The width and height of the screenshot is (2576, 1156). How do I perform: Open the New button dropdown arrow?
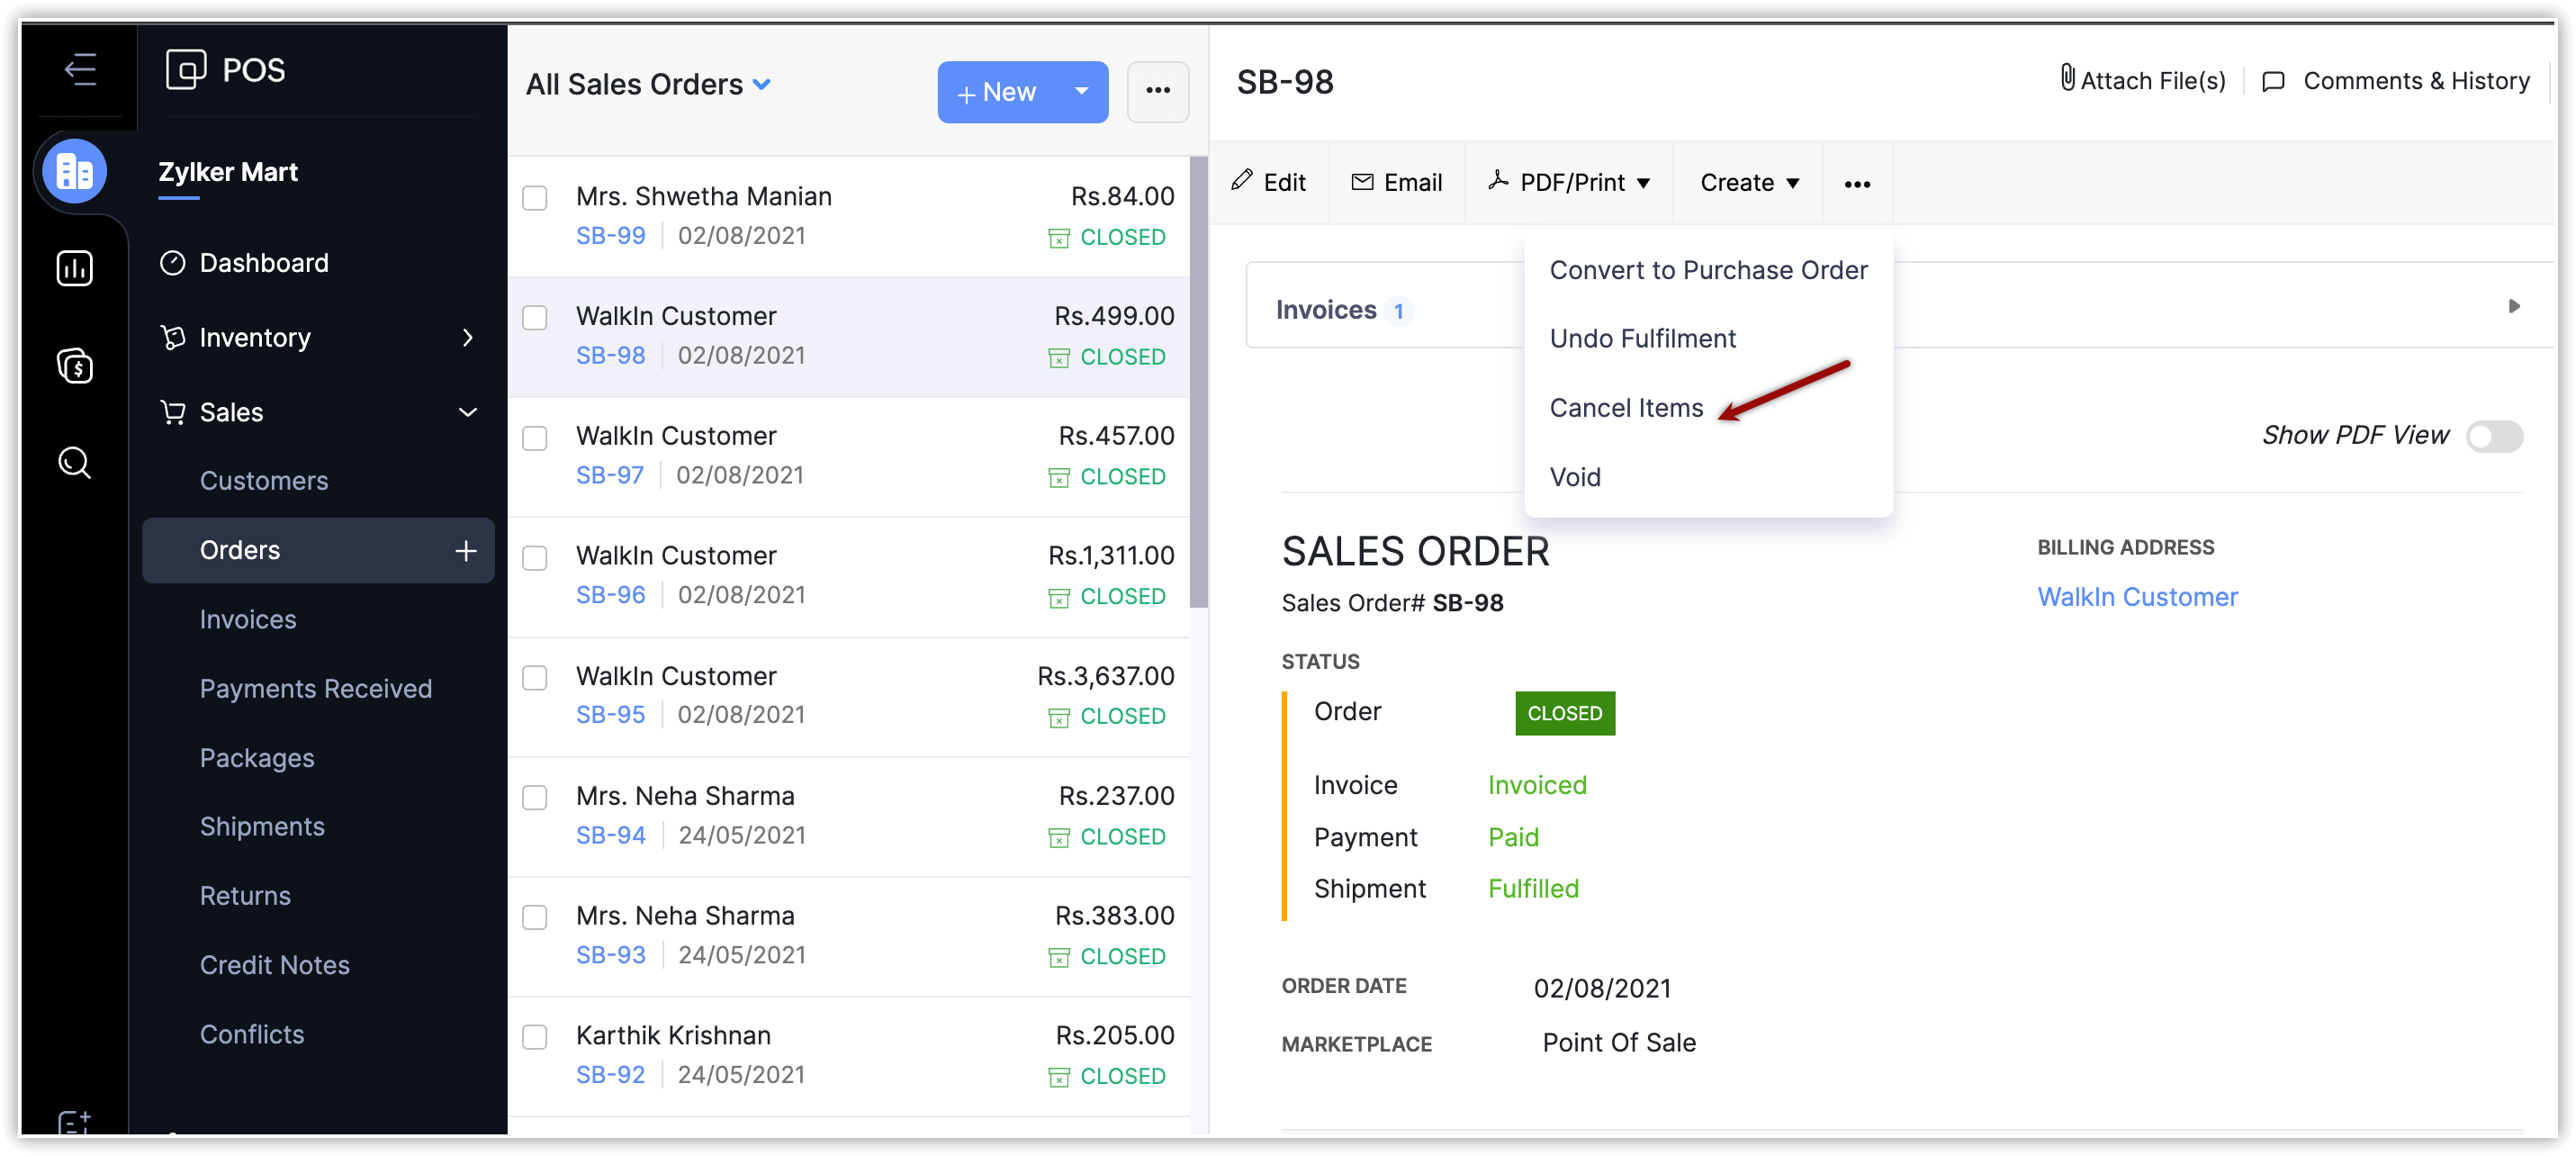point(1081,92)
